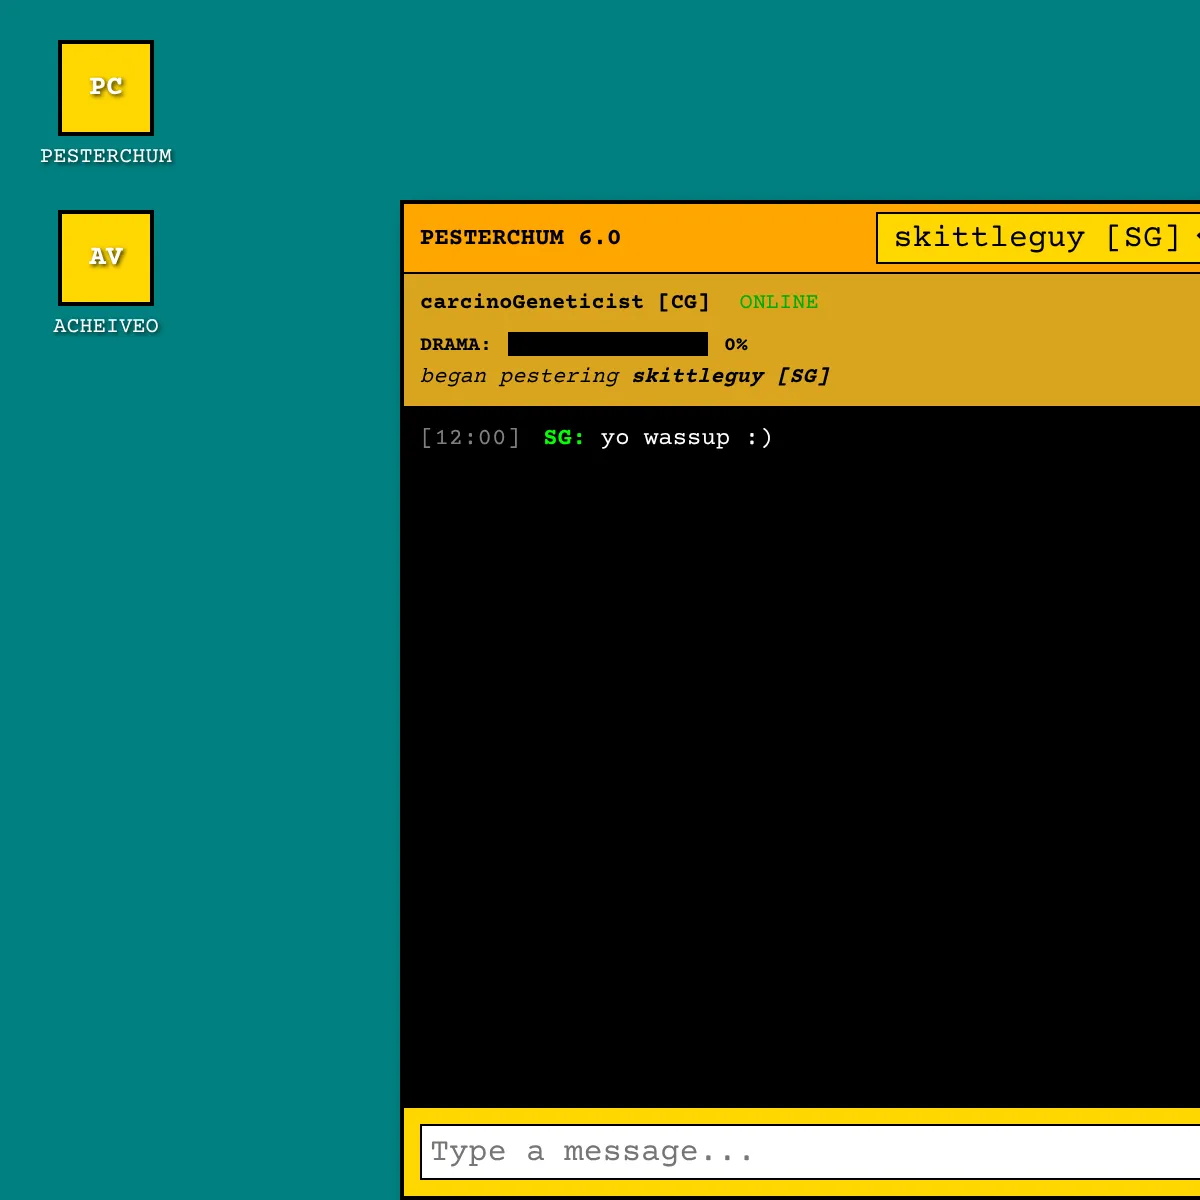Image resolution: width=1200 pixels, height=1200 pixels.
Task: Click the black DRAMA meter bar
Action: tap(608, 344)
